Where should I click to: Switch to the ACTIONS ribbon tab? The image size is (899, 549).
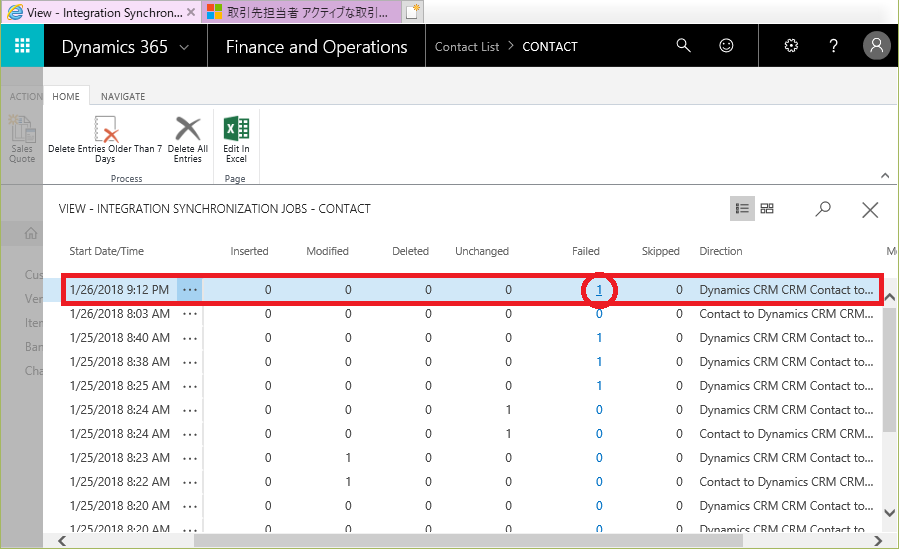tap(26, 96)
